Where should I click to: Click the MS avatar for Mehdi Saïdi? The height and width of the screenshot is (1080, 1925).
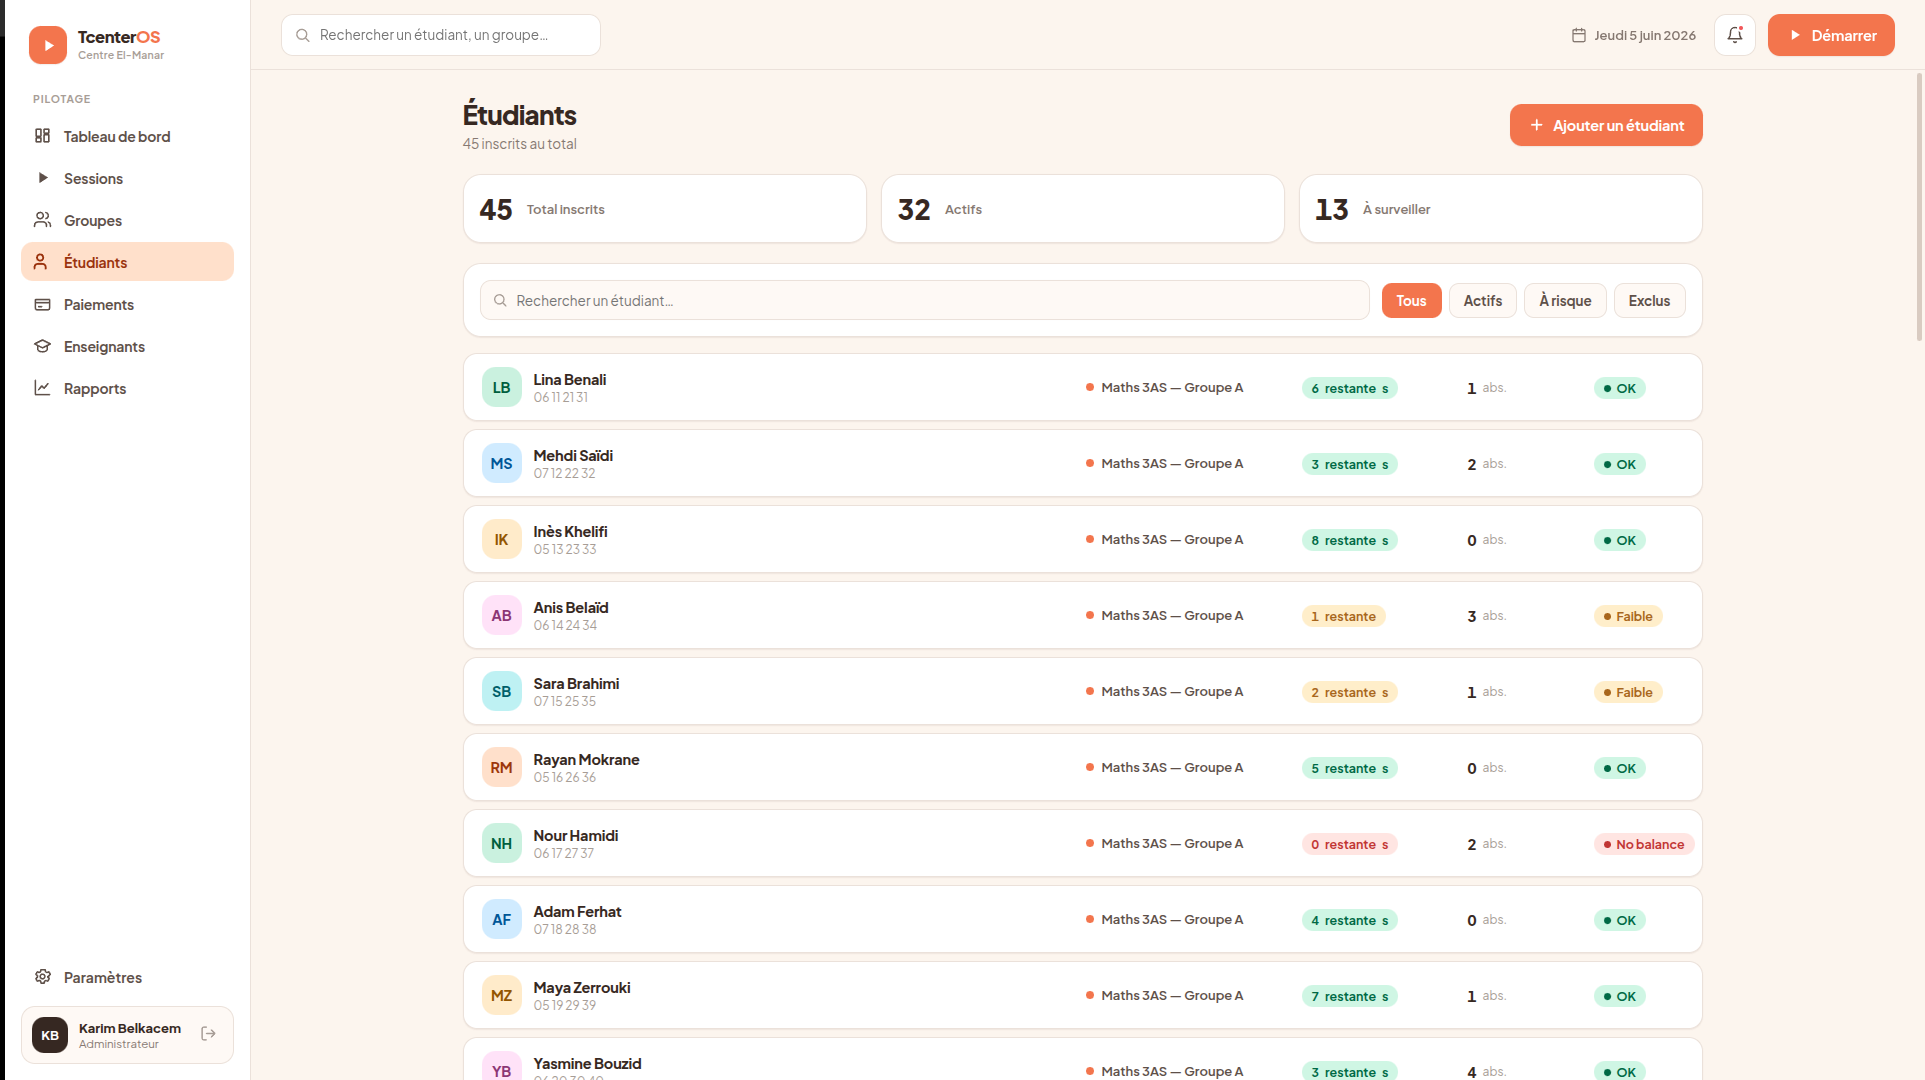[x=502, y=463]
